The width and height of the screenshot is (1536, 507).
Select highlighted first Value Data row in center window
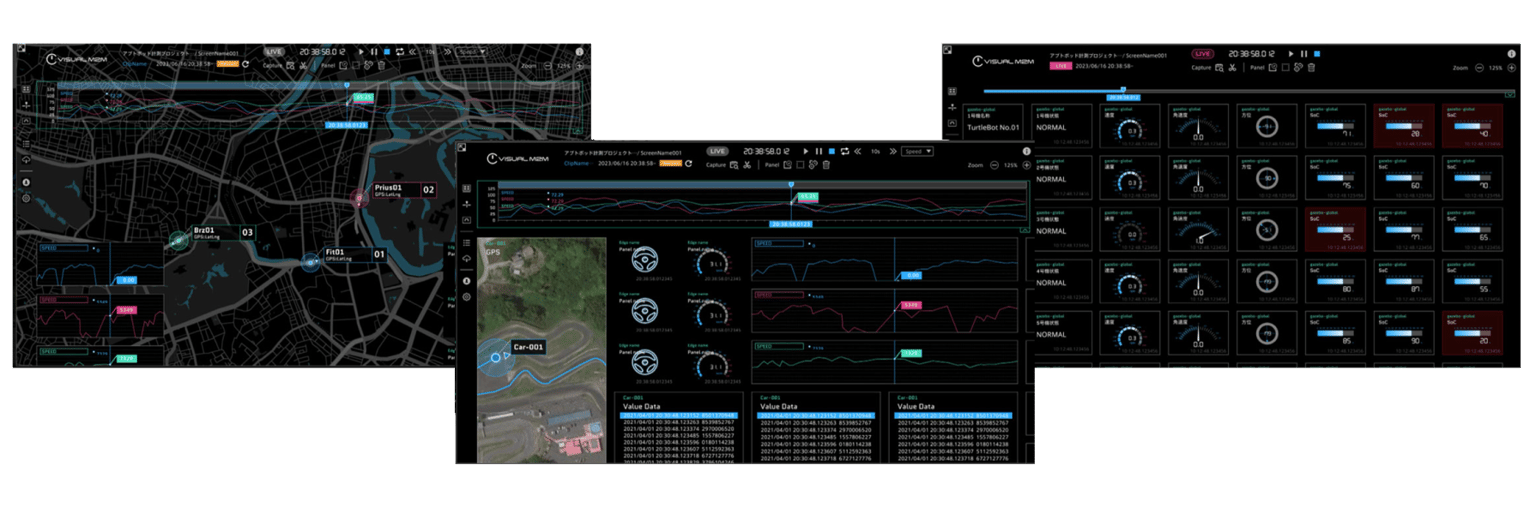(x=679, y=414)
